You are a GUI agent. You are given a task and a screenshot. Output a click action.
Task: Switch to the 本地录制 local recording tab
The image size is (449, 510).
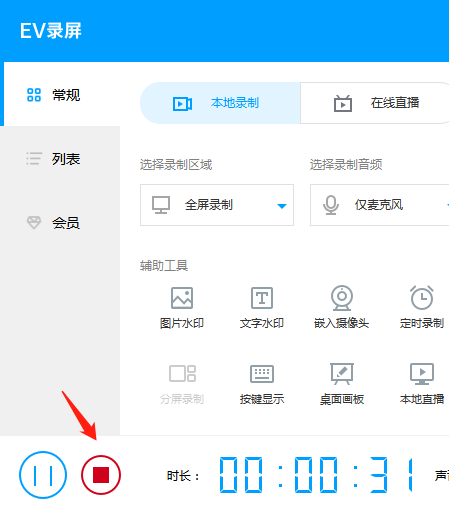[220, 103]
